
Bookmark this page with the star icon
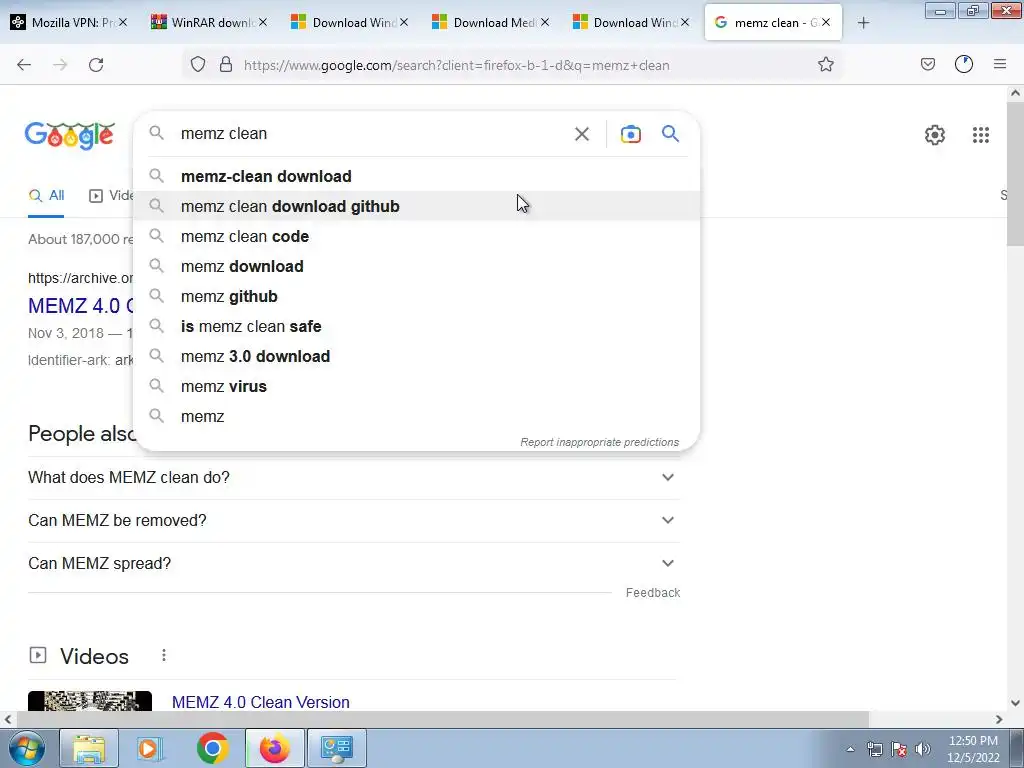[x=825, y=65]
